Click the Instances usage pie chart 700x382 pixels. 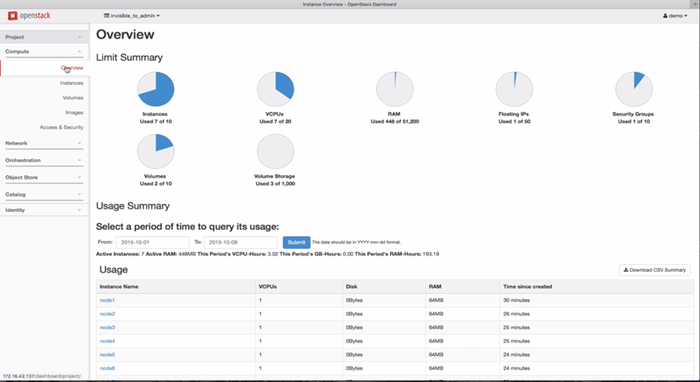(155, 89)
